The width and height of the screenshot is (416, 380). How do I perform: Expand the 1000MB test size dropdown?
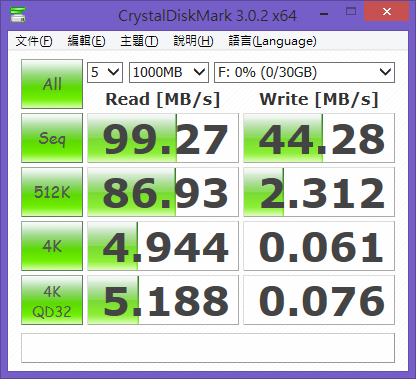169,72
